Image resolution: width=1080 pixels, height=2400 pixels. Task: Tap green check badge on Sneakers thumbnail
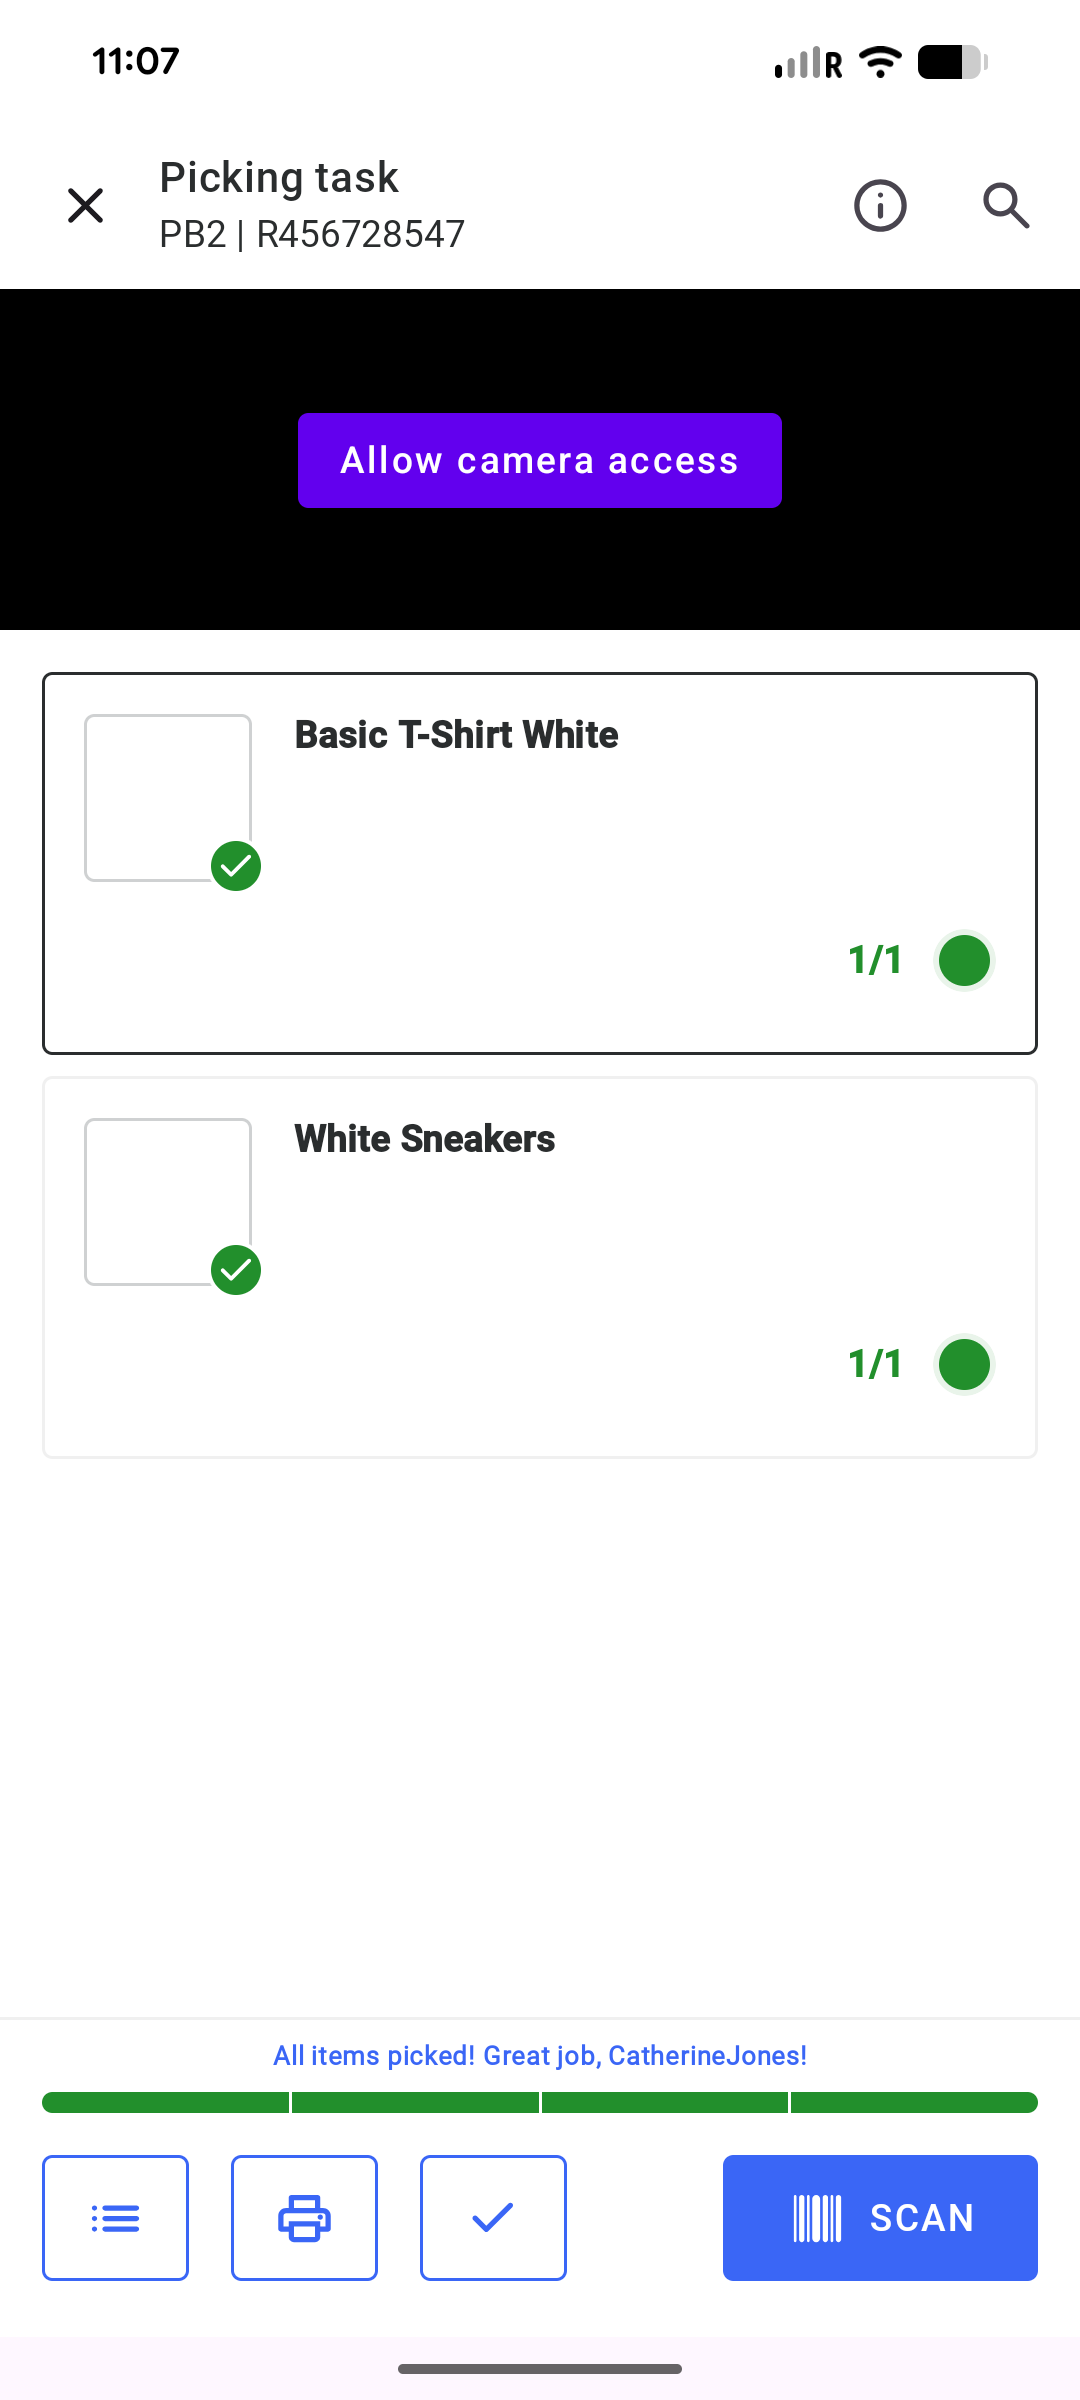(236, 1270)
